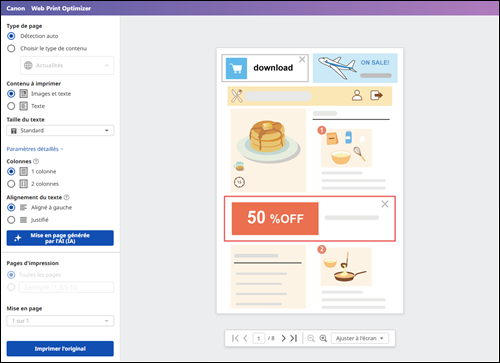Click the ON SALE airplane banner
The width and height of the screenshot is (500, 363).
pyautogui.click(x=355, y=68)
